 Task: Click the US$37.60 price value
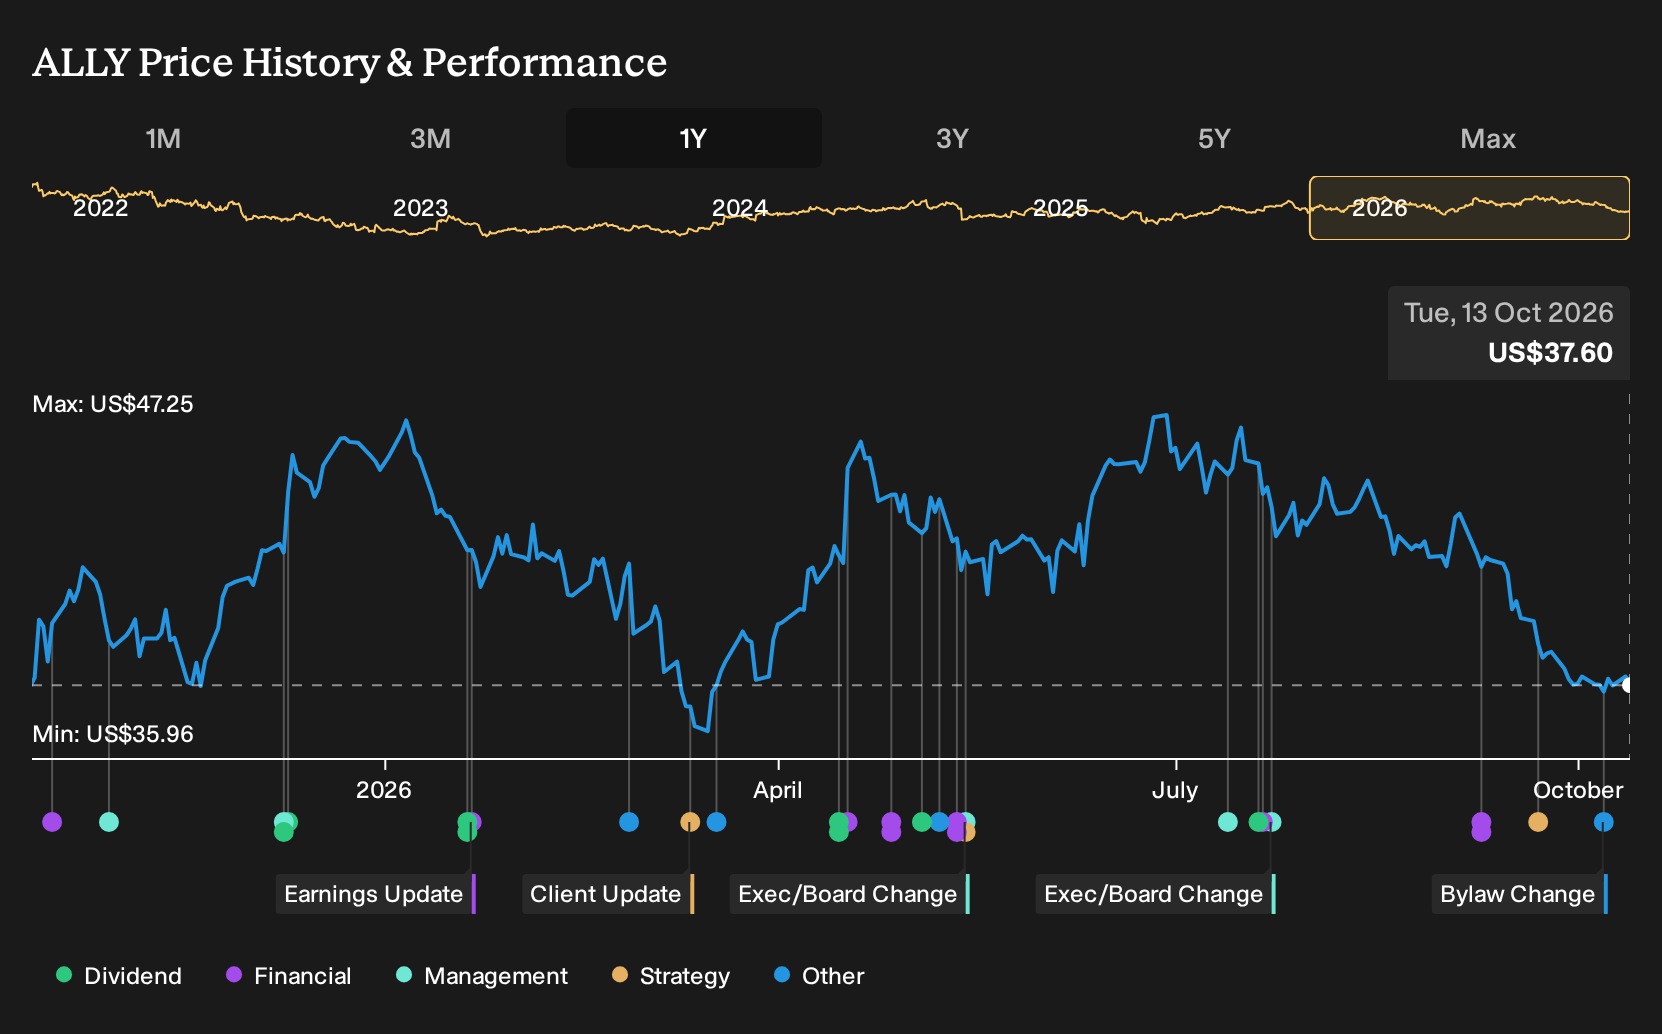(1550, 353)
